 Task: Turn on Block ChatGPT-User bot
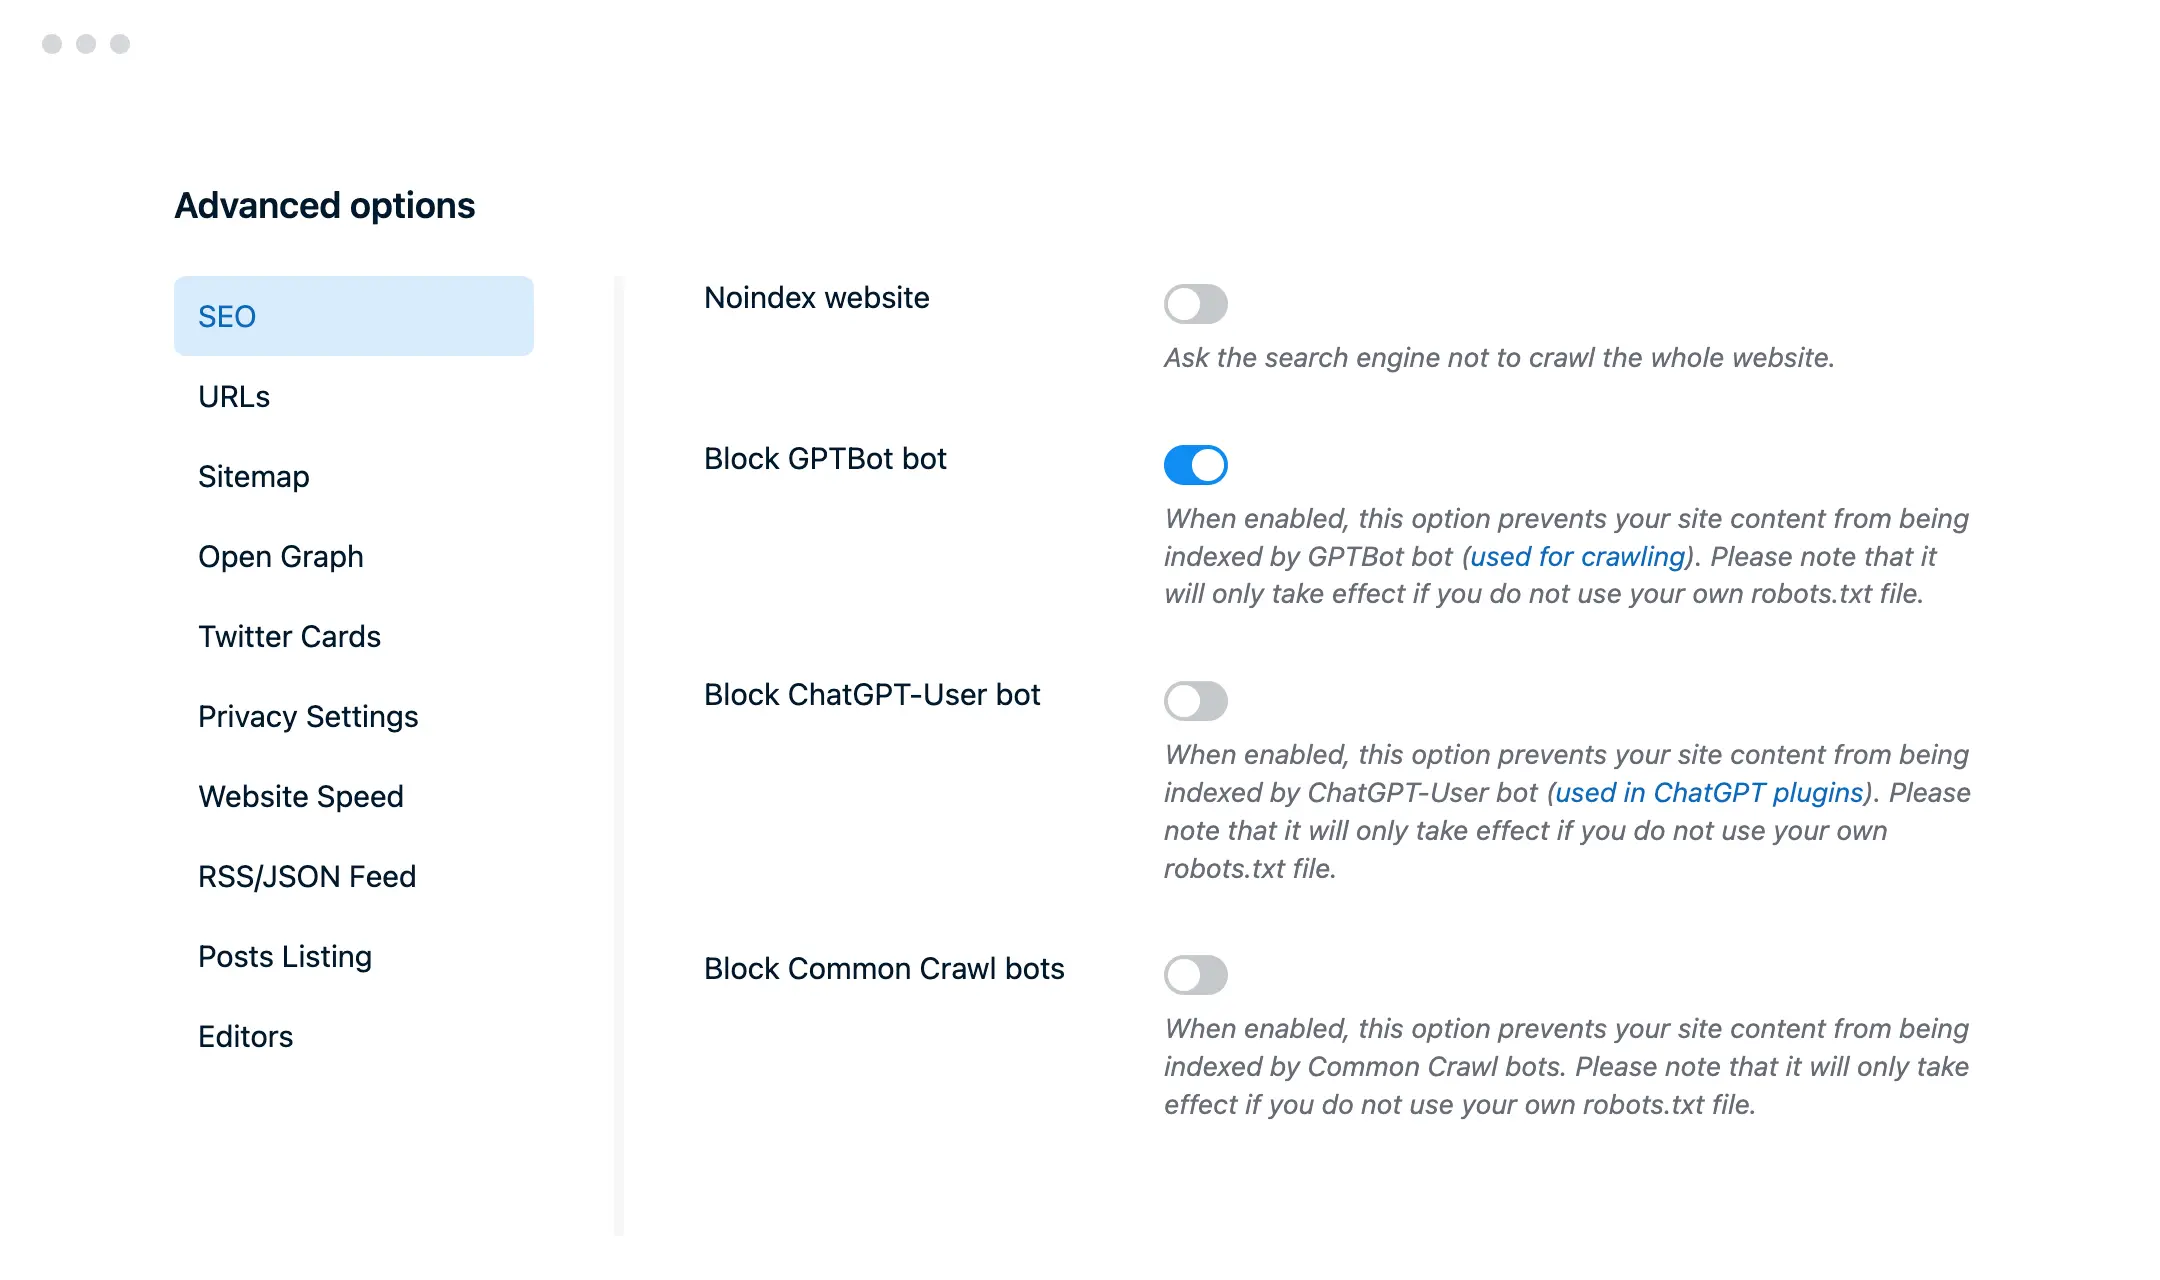click(x=1196, y=701)
